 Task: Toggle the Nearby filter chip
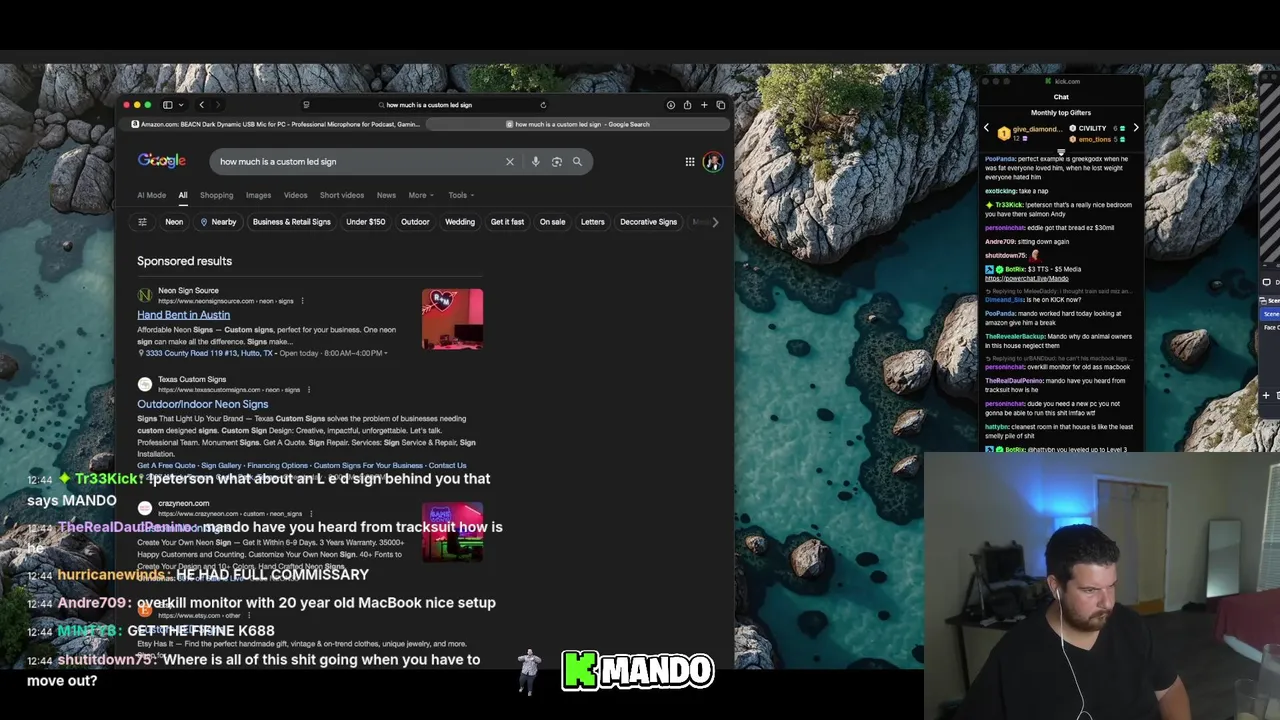coord(218,222)
